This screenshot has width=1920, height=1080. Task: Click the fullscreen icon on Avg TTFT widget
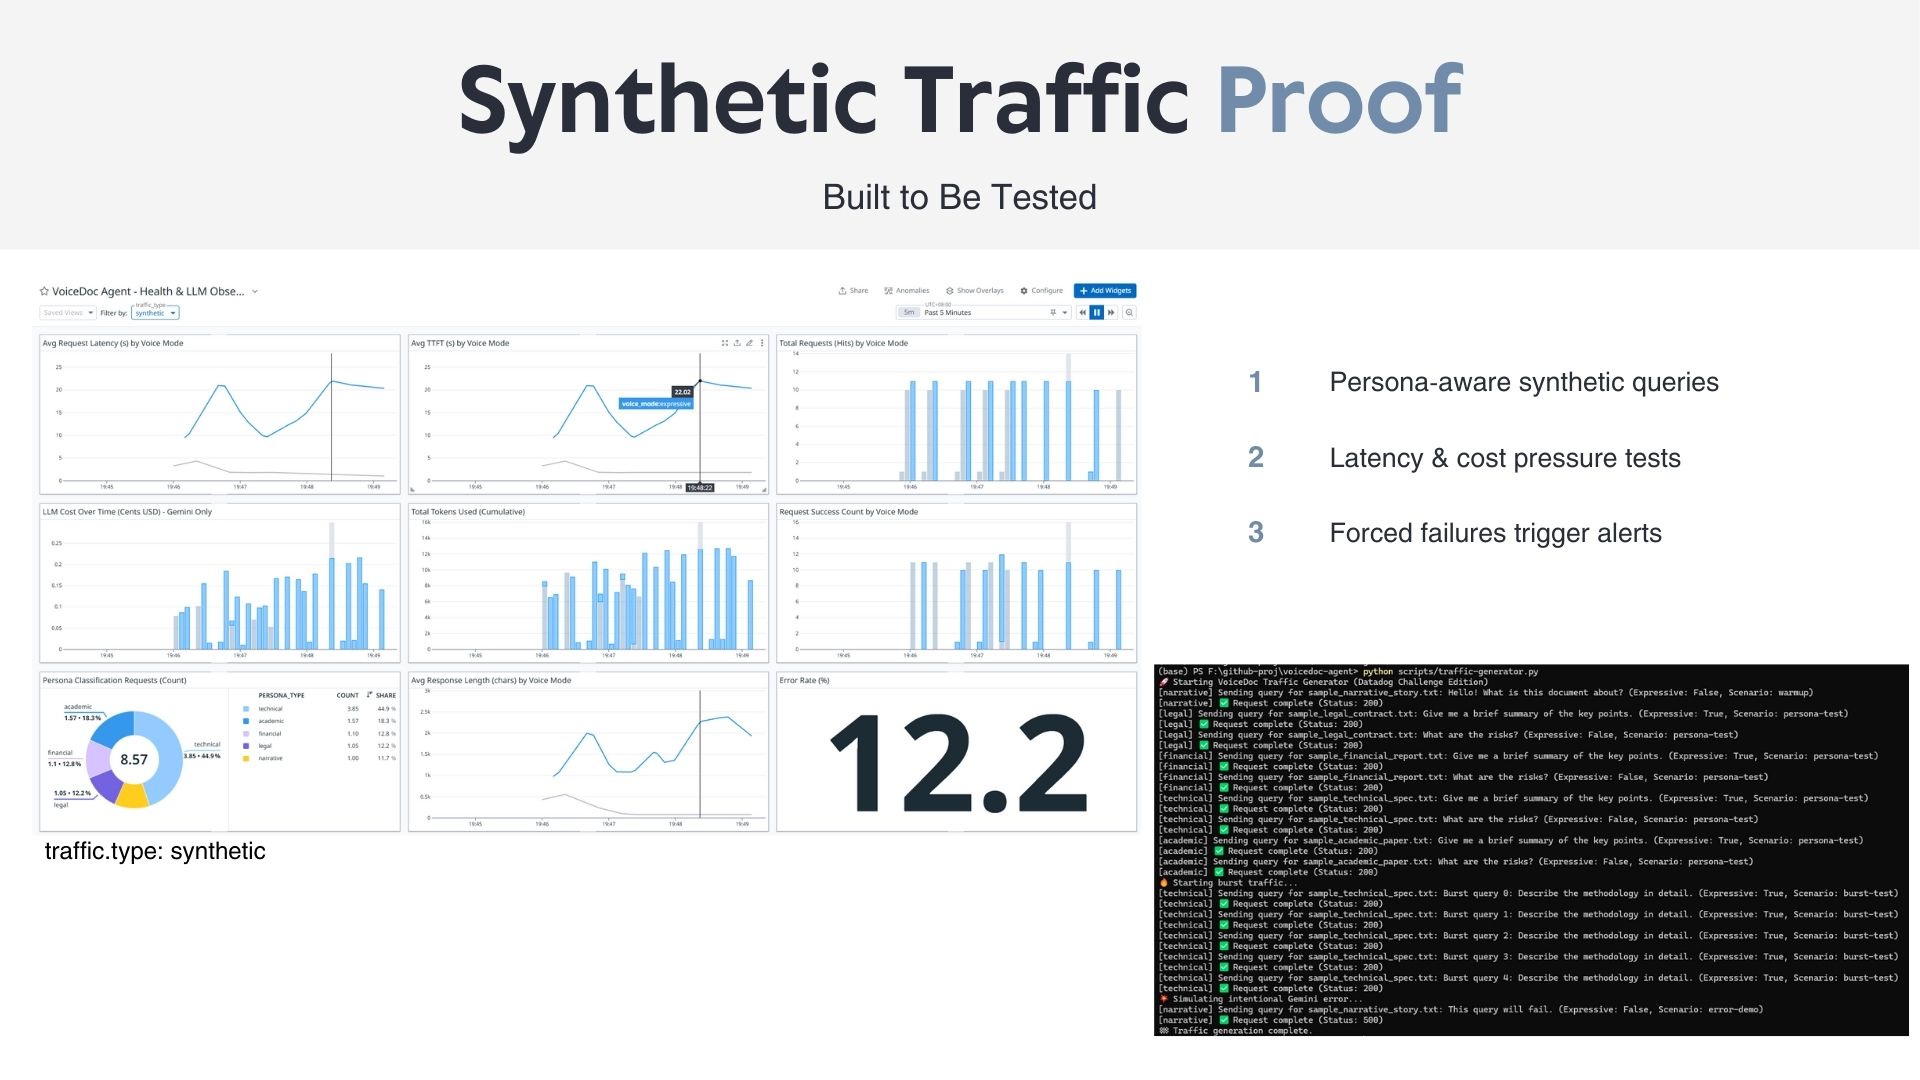pyautogui.click(x=725, y=343)
